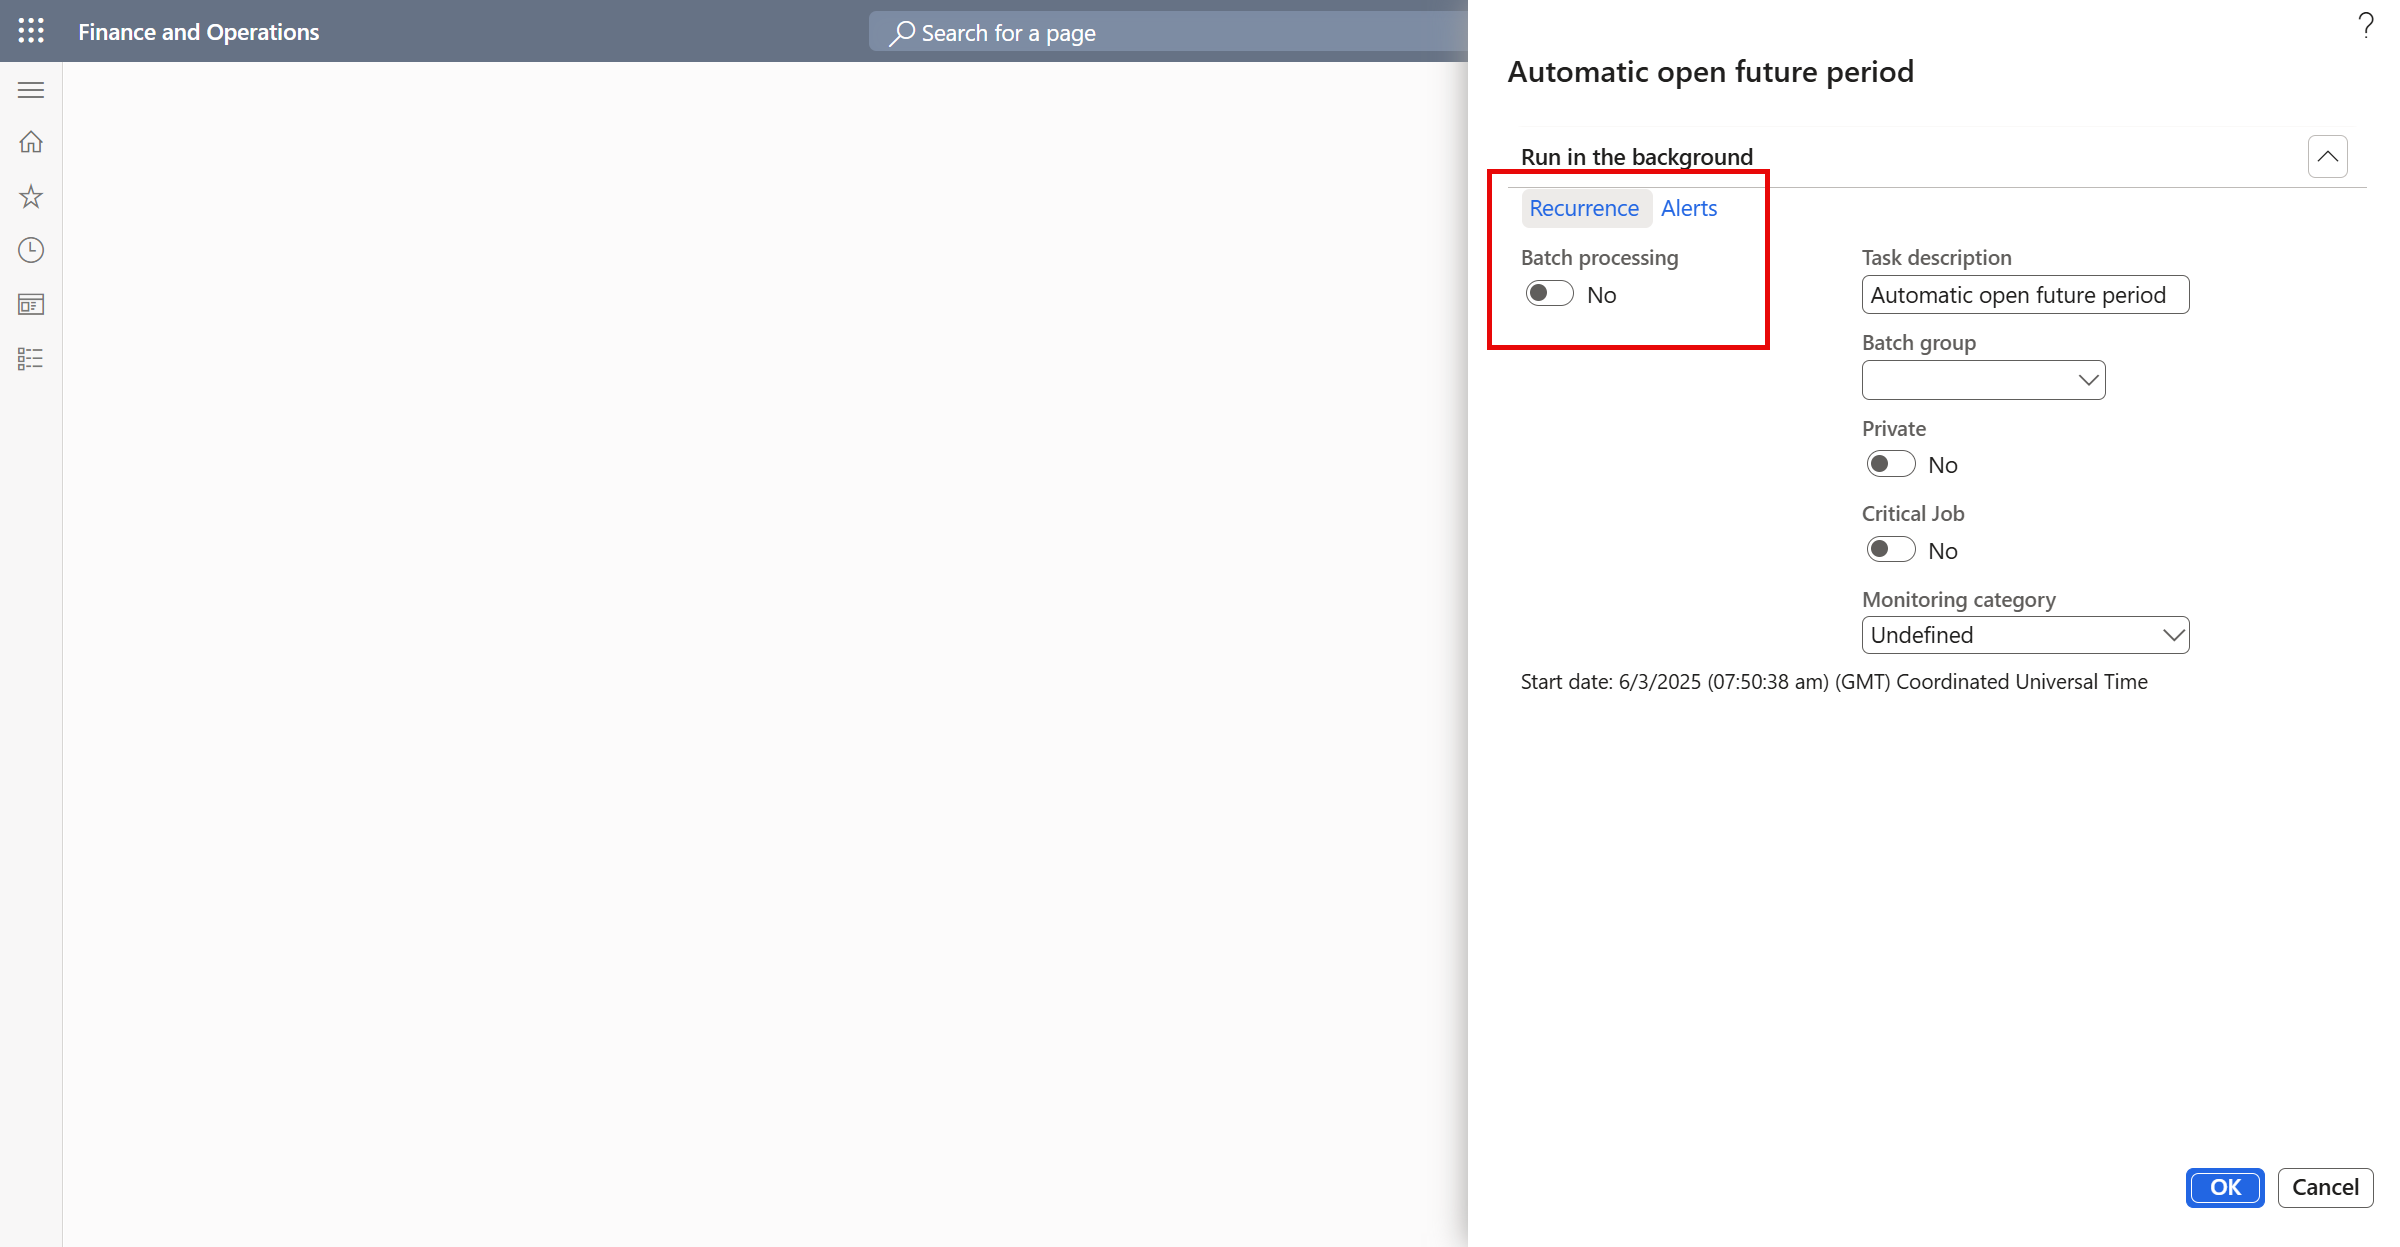The height and width of the screenshot is (1247, 2400).
Task: Open Workspaces from the sidebar icon
Action: tap(30, 304)
